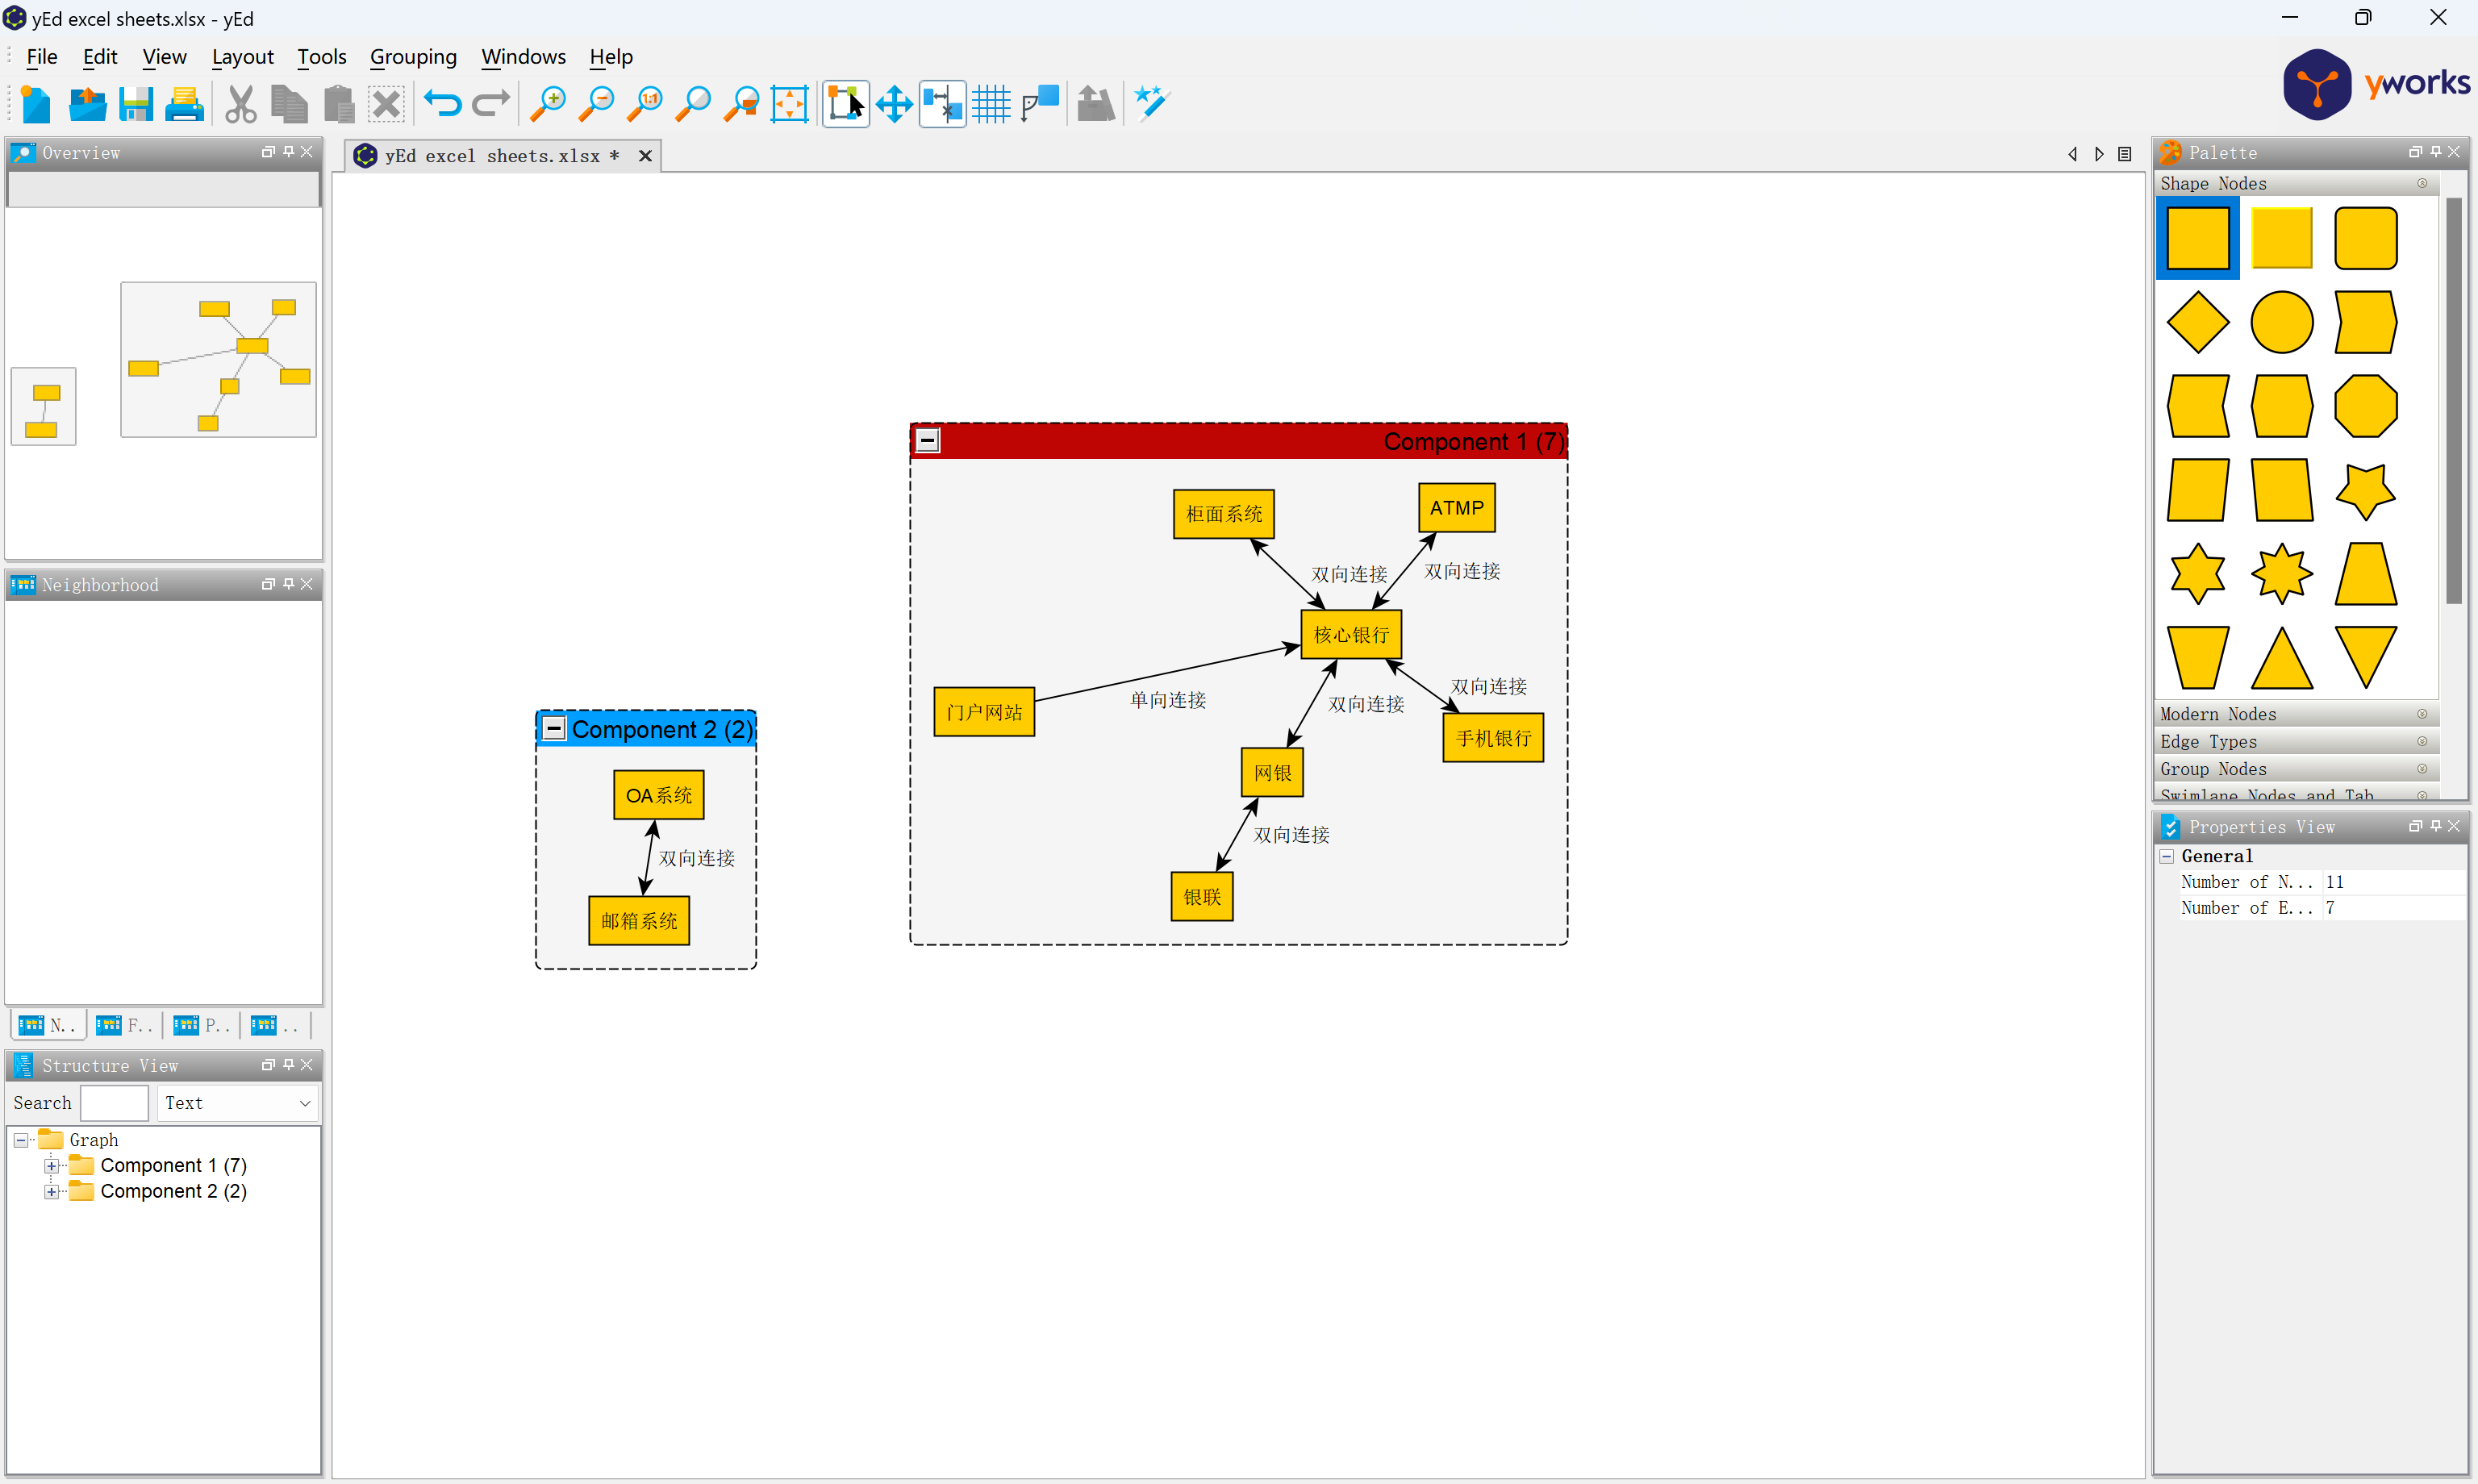Image resolution: width=2478 pixels, height=1484 pixels.
Task: Expand Component 1 (7) tree node
Action: click(51, 1165)
